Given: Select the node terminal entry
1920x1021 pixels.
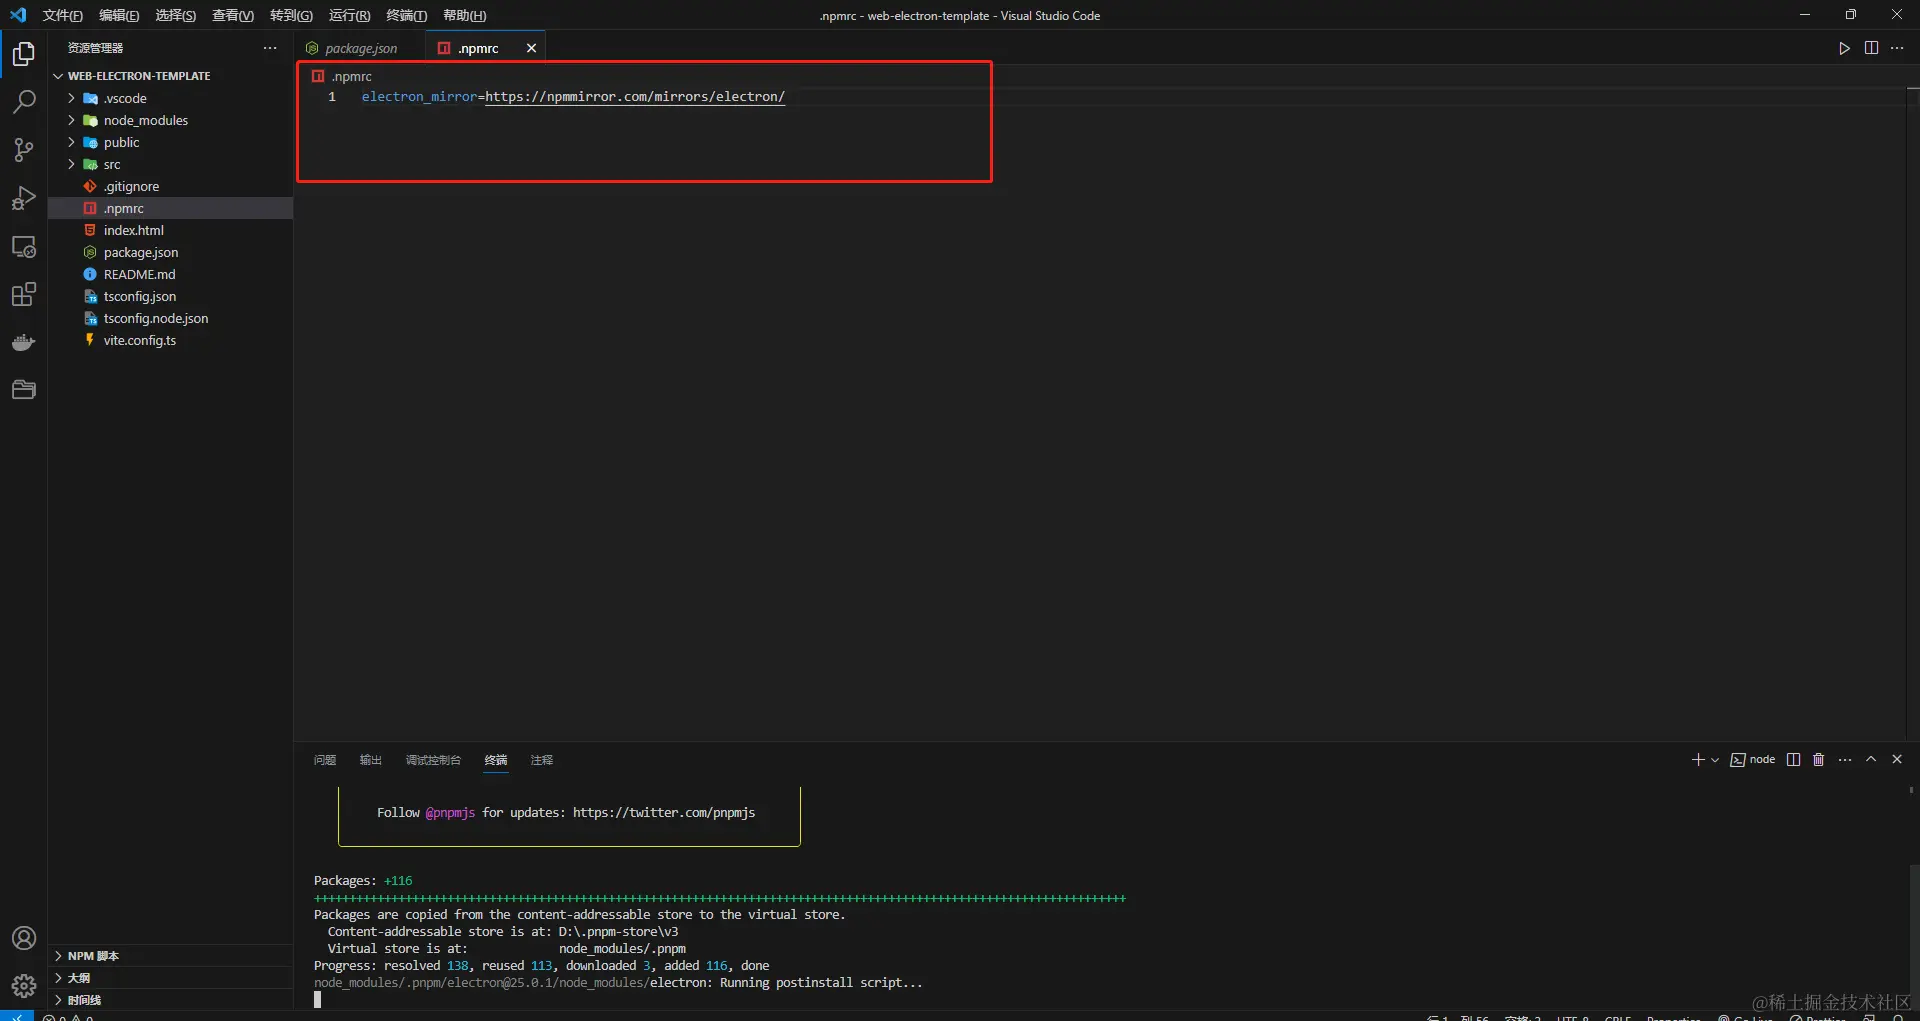Looking at the screenshot, I should point(1753,760).
